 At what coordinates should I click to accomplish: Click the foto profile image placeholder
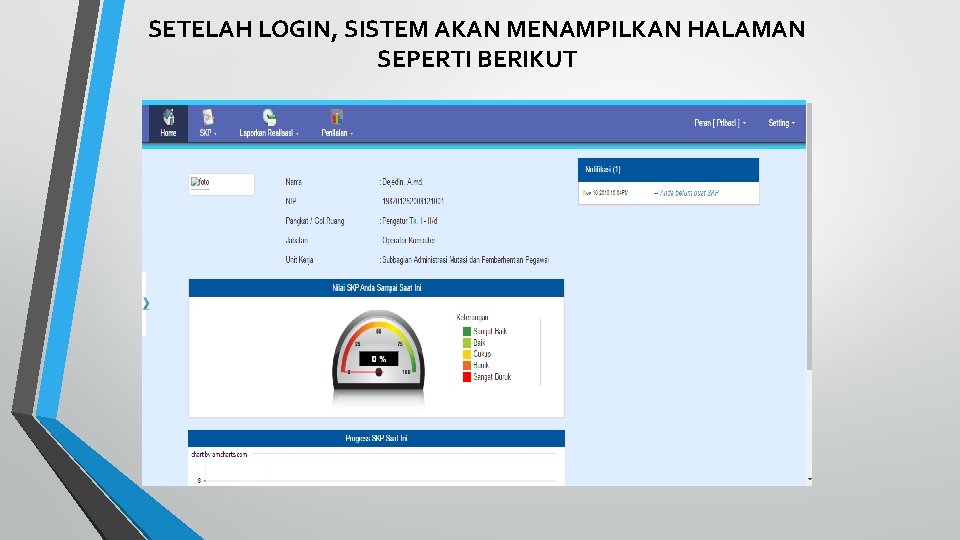pos(221,184)
